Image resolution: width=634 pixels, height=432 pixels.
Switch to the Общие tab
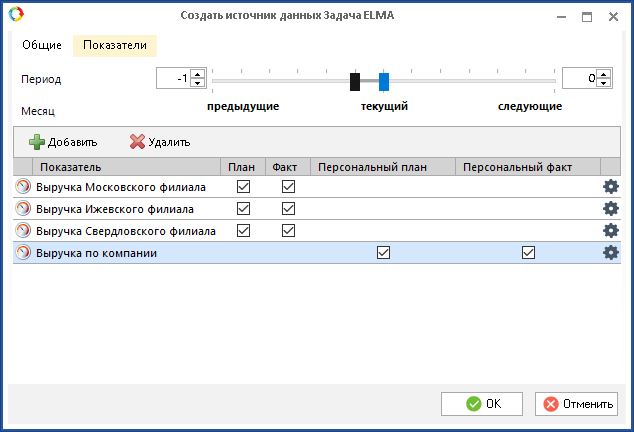(x=42, y=45)
